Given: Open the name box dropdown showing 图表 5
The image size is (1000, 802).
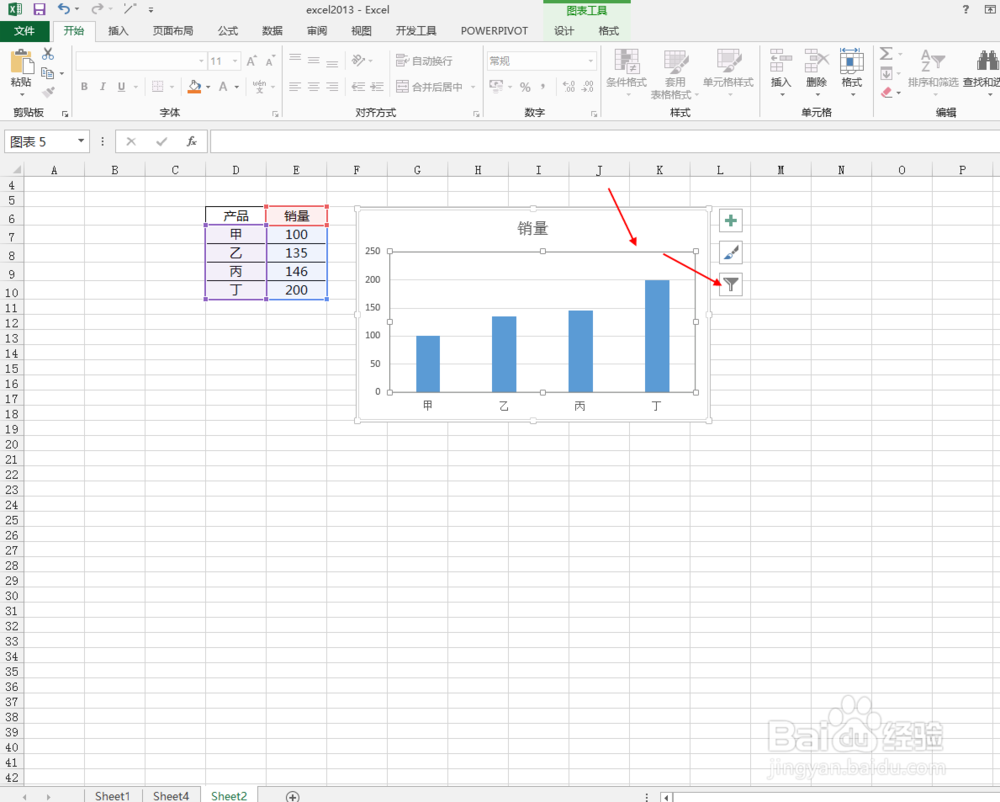Looking at the screenshot, I should coord(81,141).
